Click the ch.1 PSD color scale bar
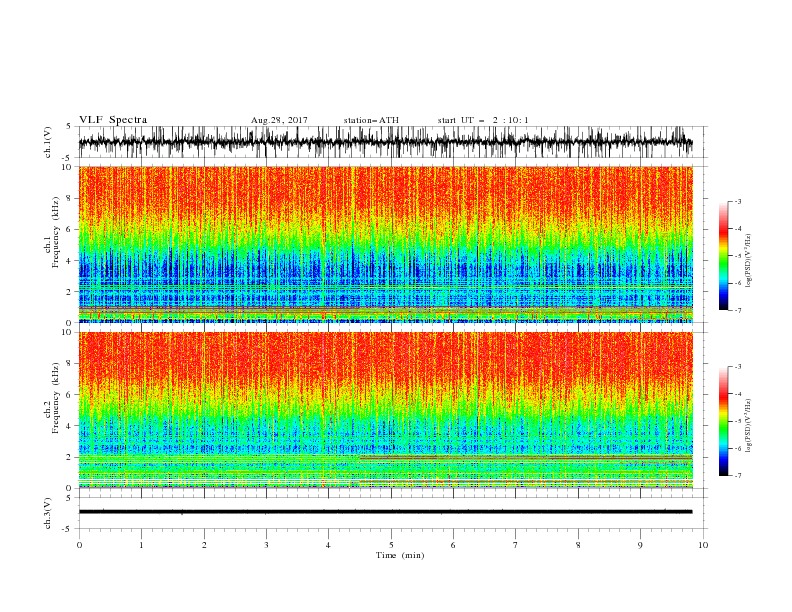The width and height of the screenshot is (792, 612). point(723,256)
